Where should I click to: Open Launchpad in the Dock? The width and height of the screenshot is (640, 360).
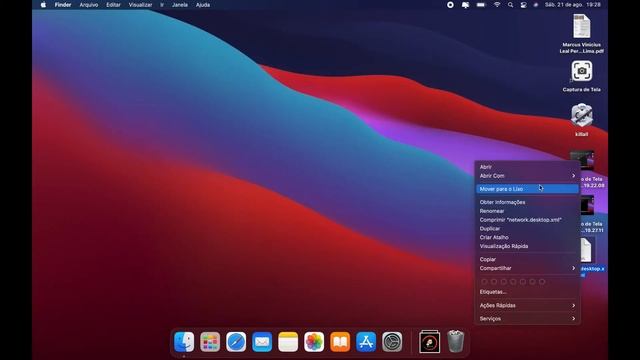click(x=210, y=342)
